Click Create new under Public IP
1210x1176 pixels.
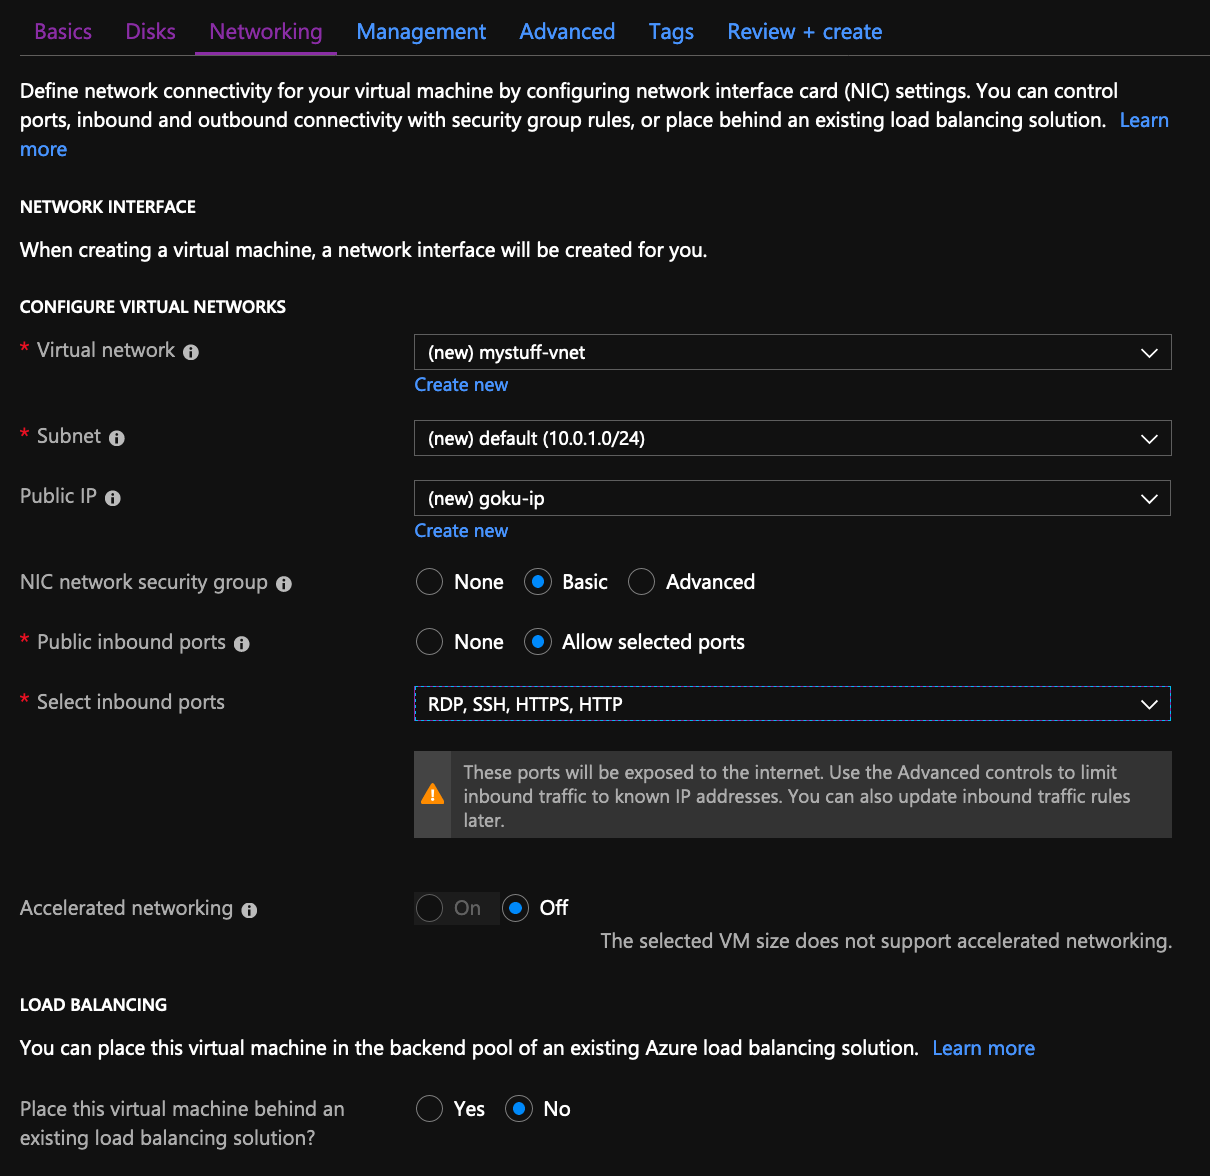tap(461, 531)
